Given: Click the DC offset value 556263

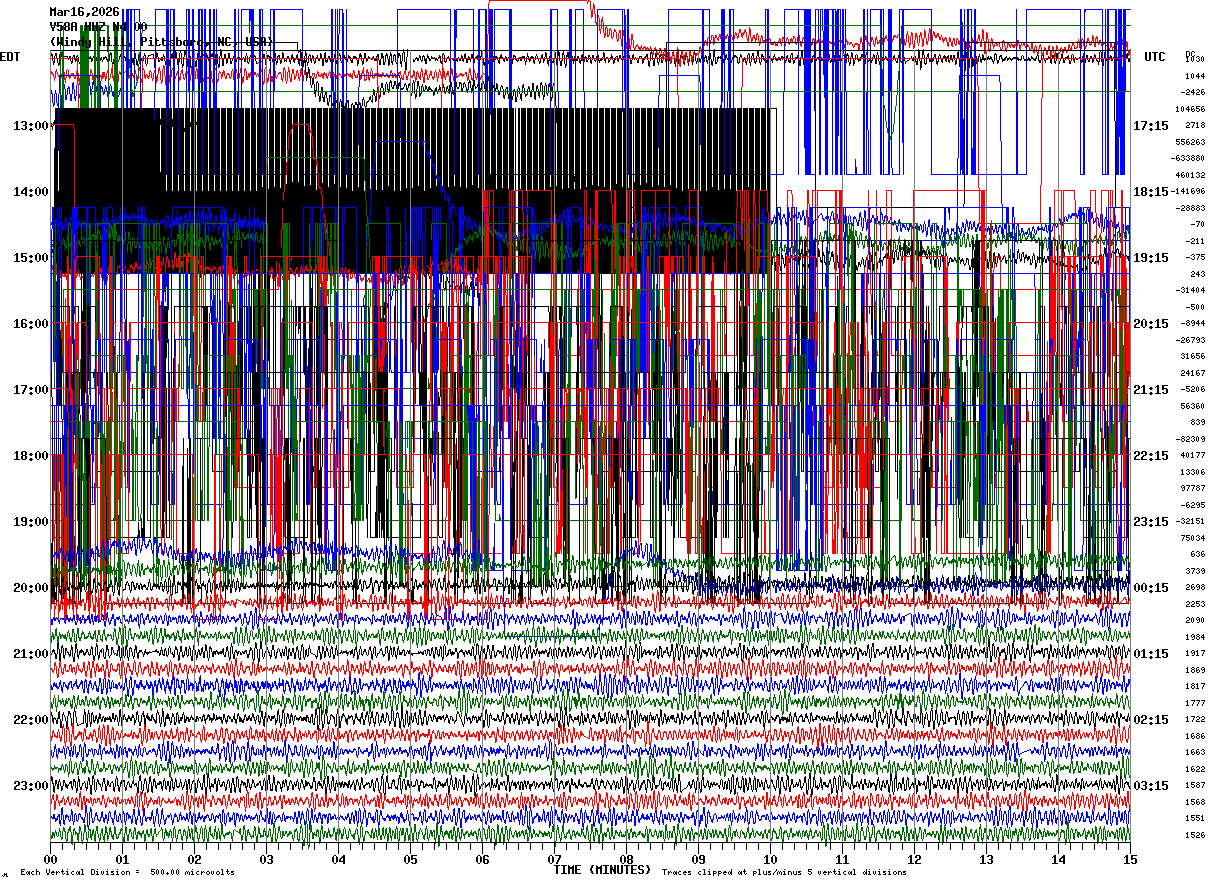Looking at the screenshot, I should coord(1191,142).
